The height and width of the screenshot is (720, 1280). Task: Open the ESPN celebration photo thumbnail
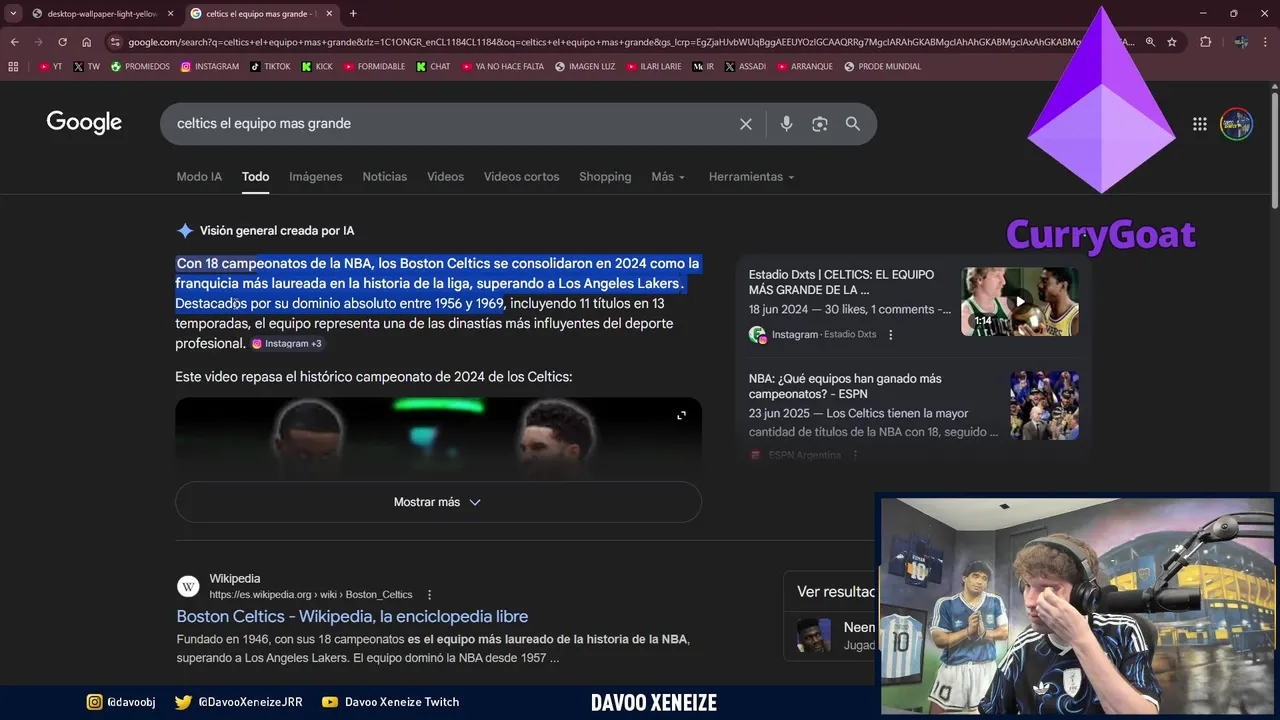1044,405
